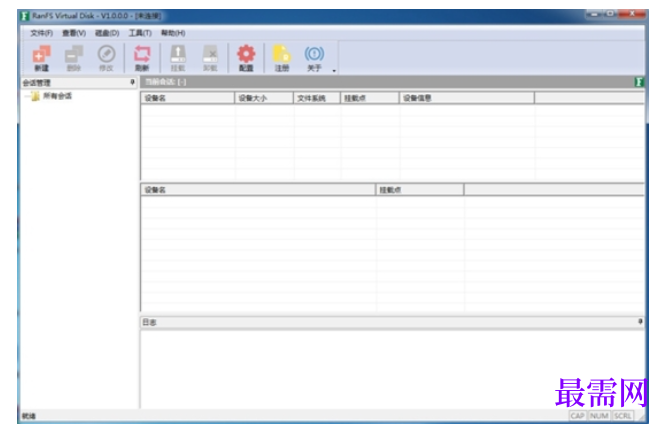Click the SCRL indicator in the status bar
Viewport: 667px width, 424px height.
622,415
